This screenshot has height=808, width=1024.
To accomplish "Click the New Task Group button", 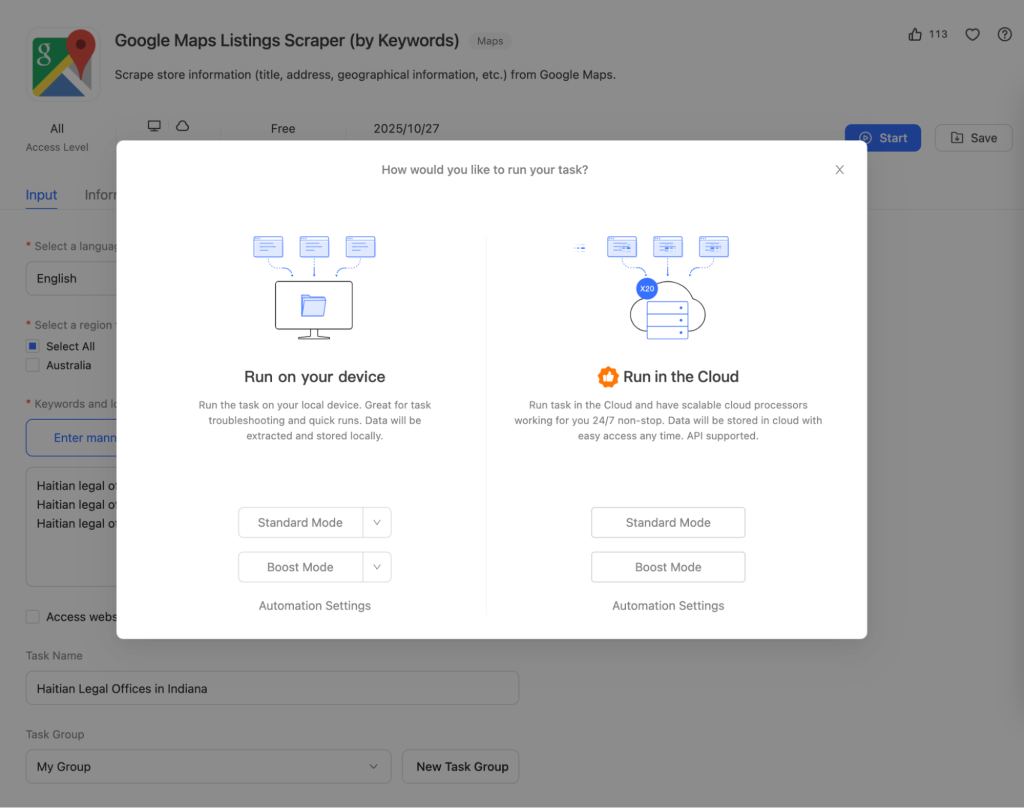I will click(460, 766).
